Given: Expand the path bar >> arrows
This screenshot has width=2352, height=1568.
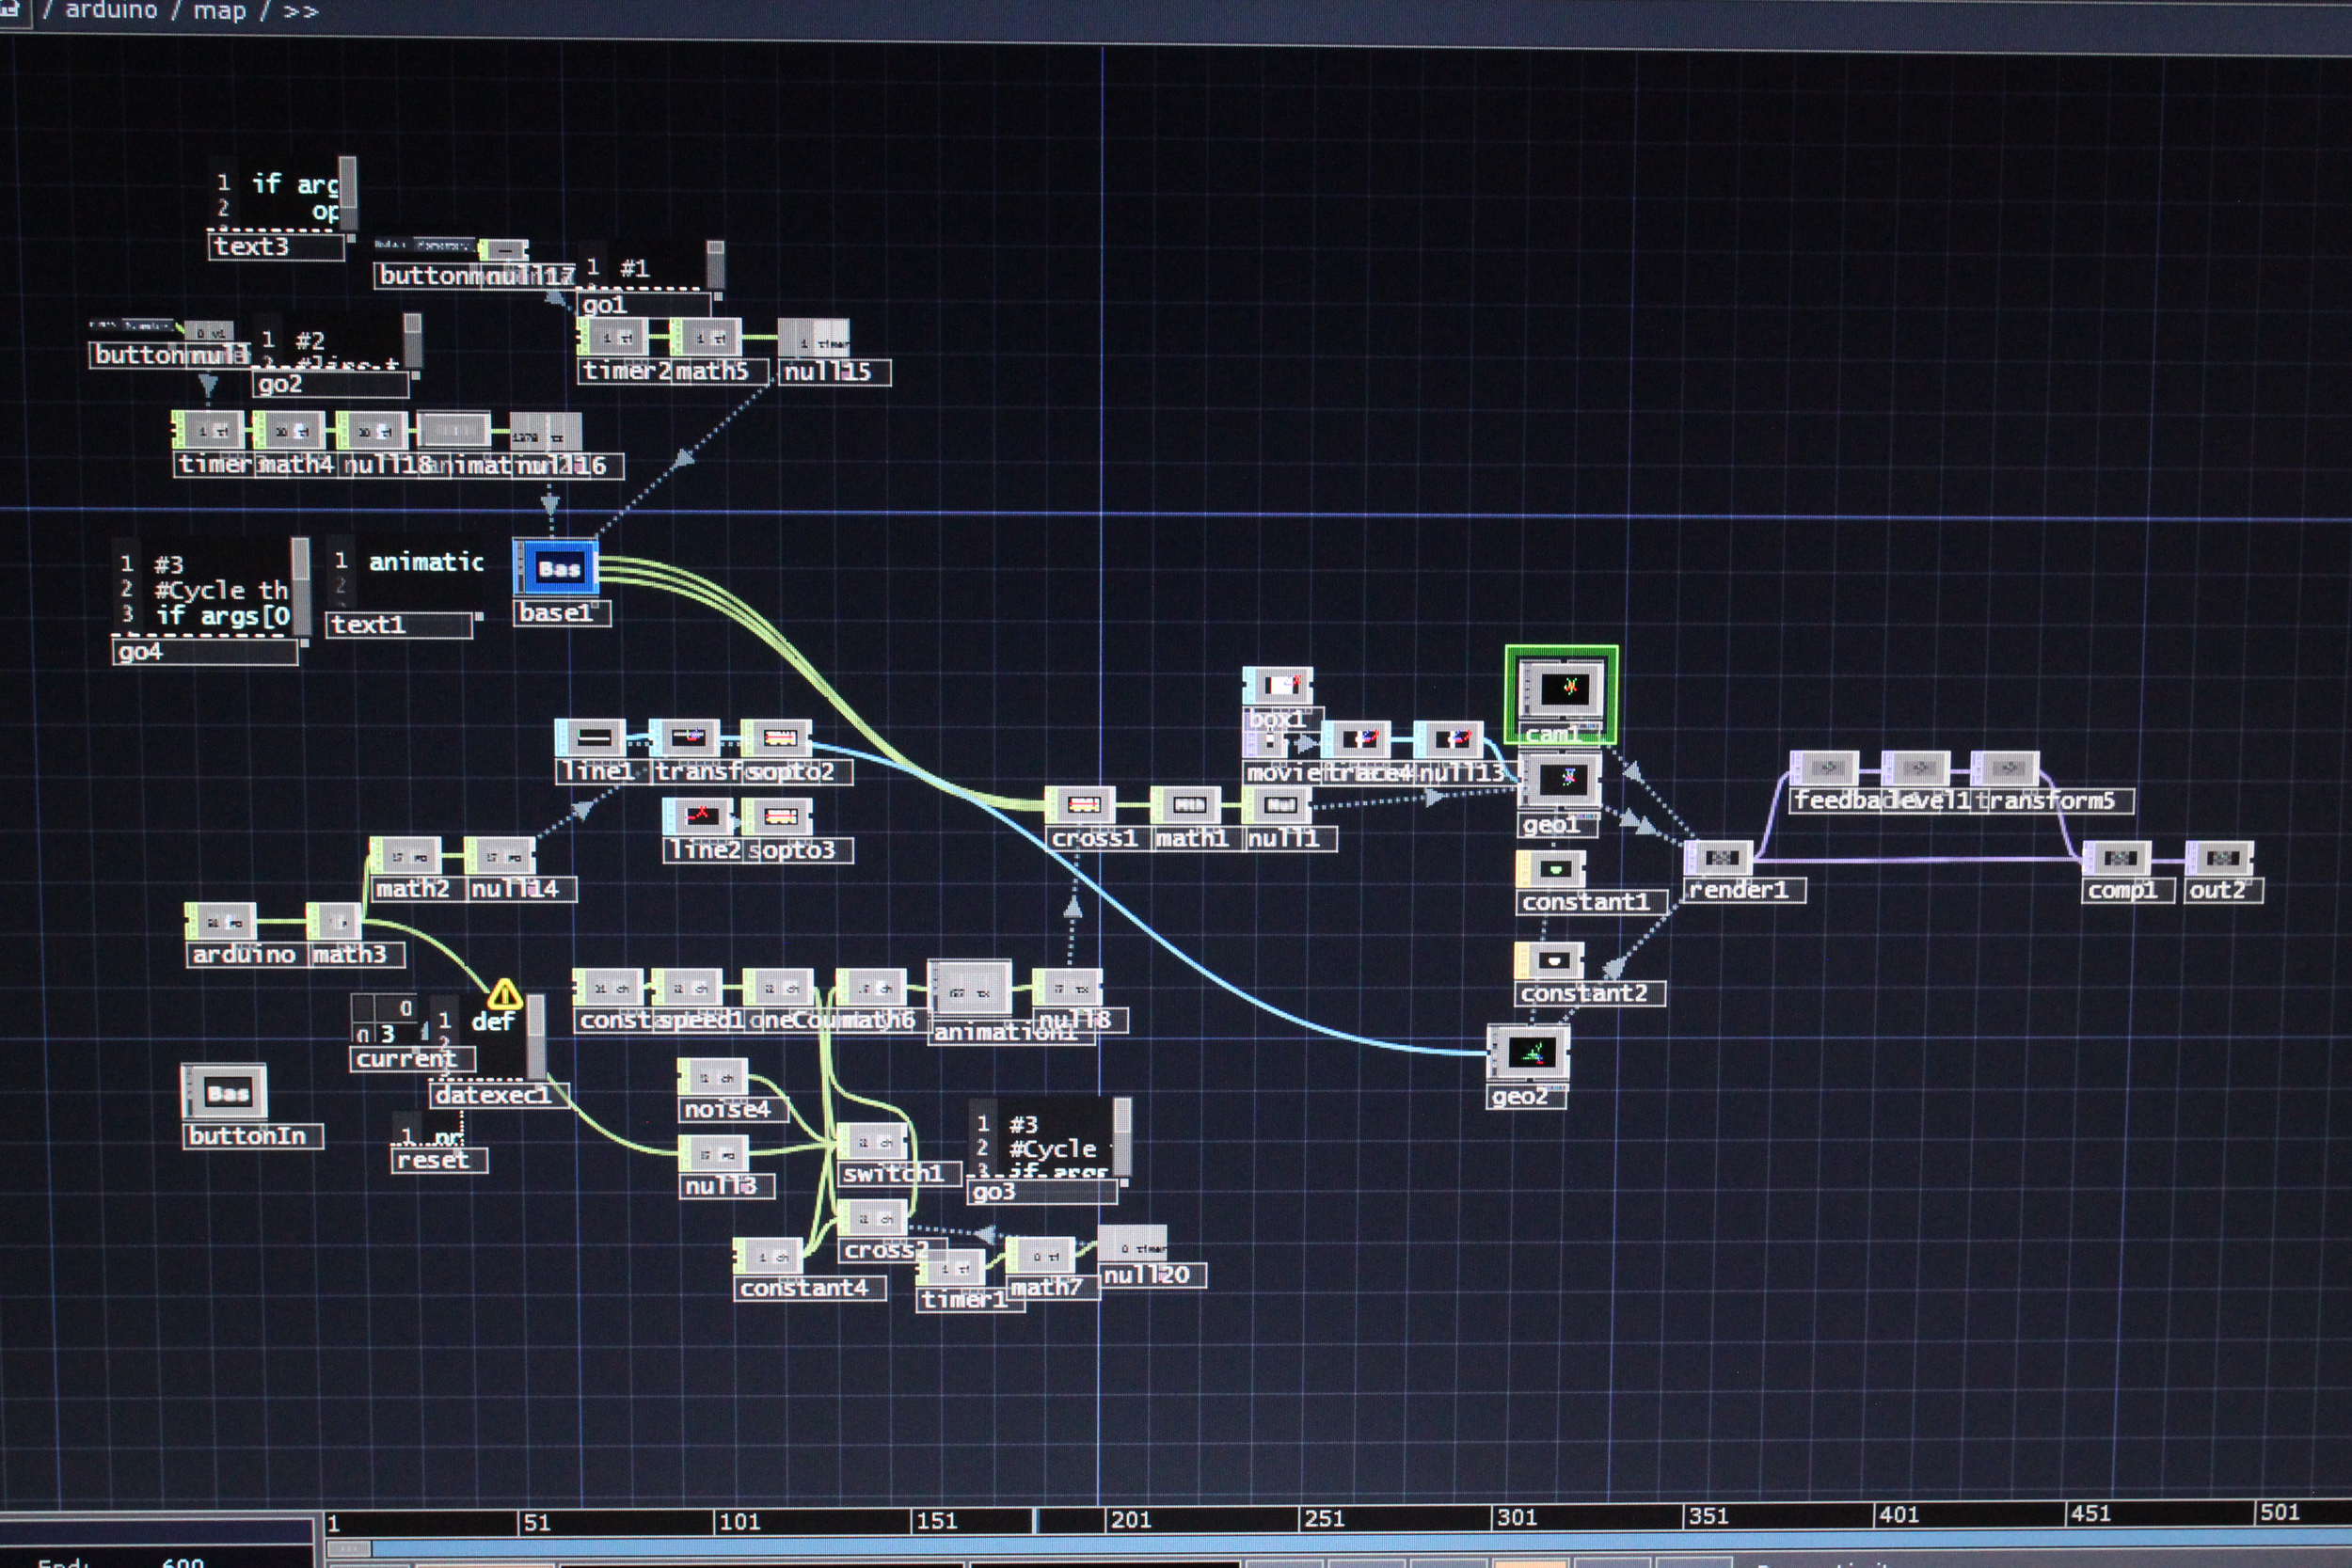Looking at the screenshot, I should [x=300, y=12].
